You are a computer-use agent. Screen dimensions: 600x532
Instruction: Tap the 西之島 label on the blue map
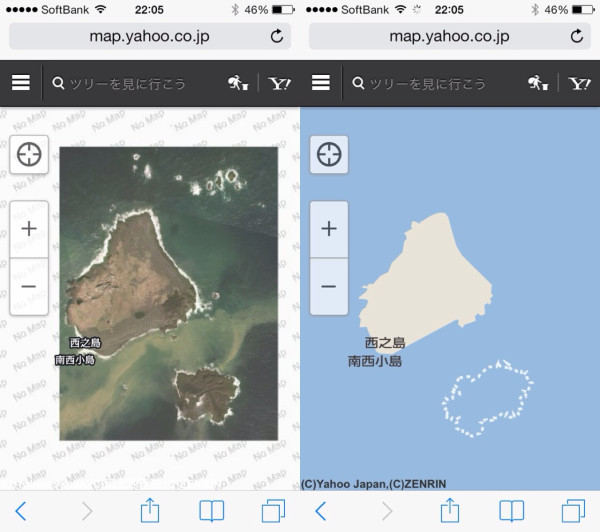tap(384, 342)
